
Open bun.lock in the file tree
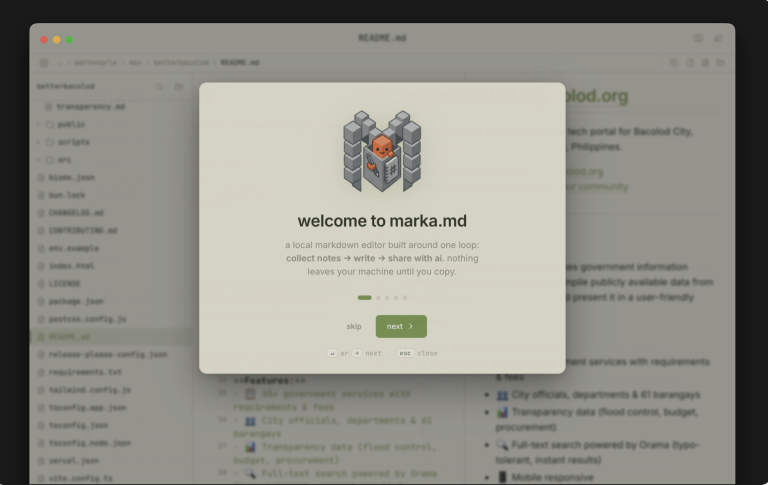click(x=67, y=195)
